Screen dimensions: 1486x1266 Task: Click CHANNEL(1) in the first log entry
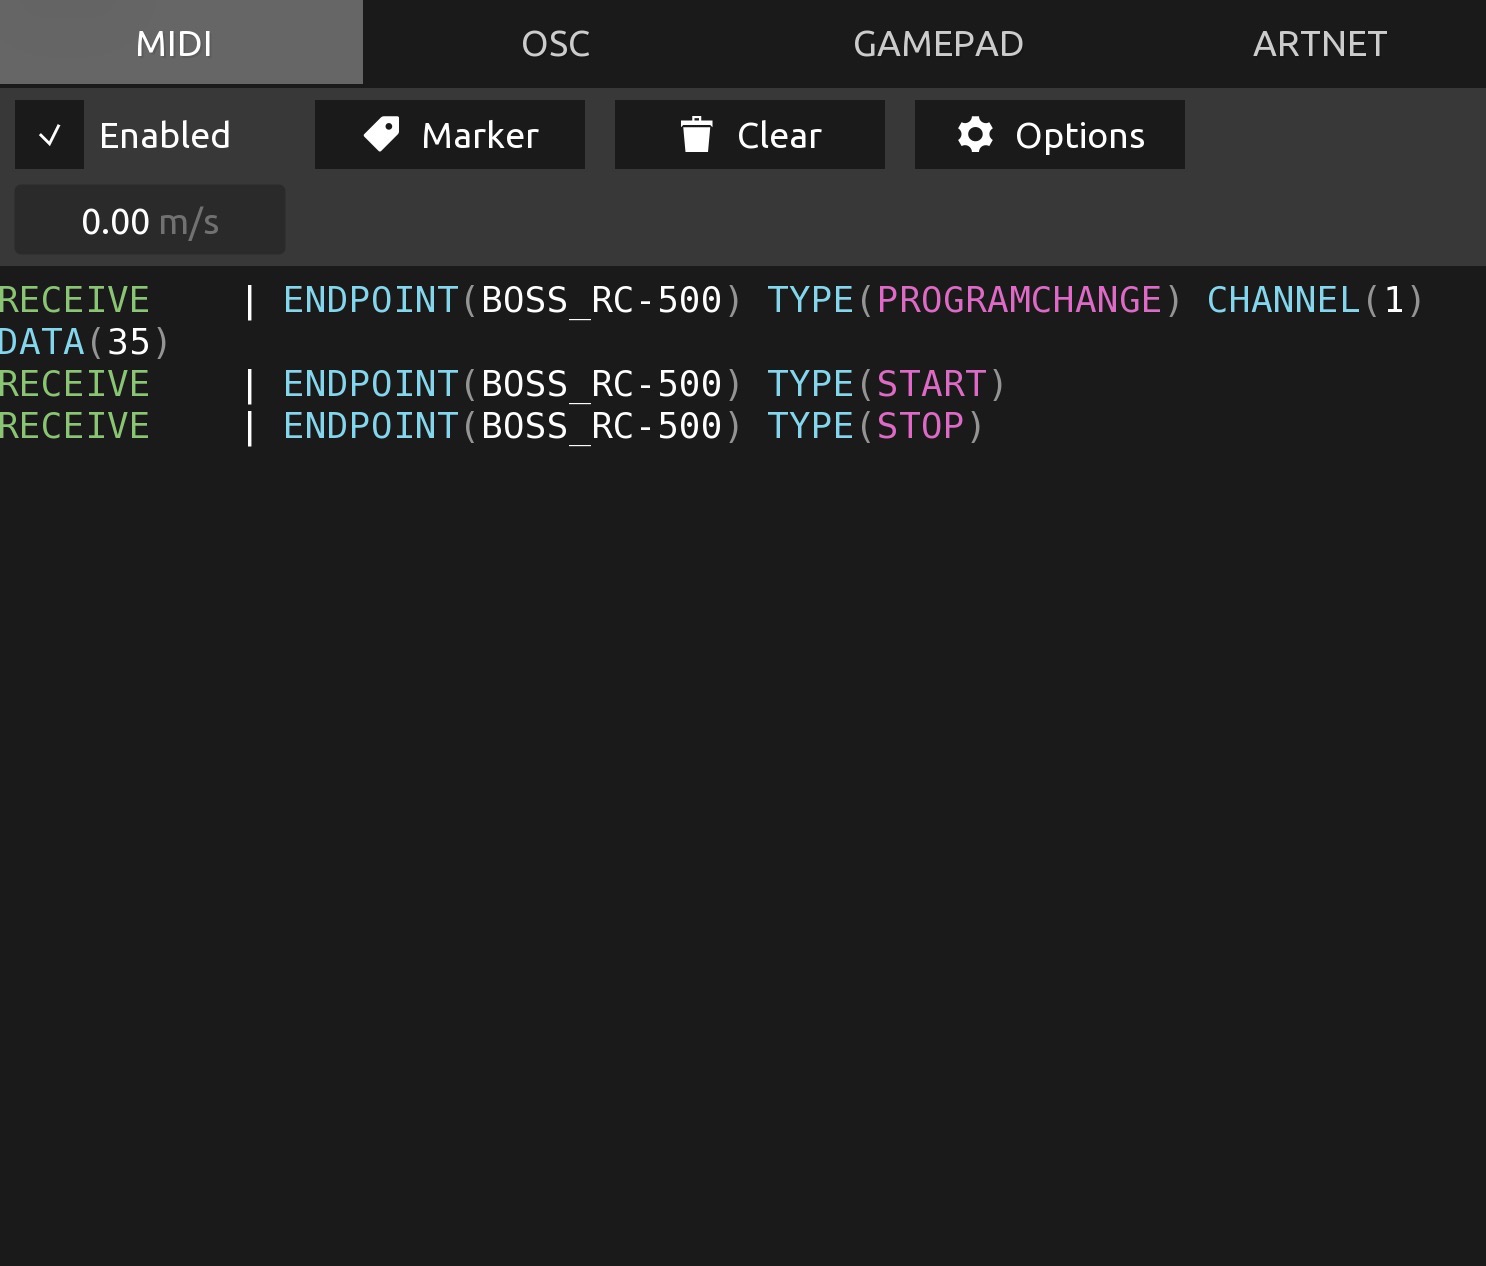[x=1315, y=300]
